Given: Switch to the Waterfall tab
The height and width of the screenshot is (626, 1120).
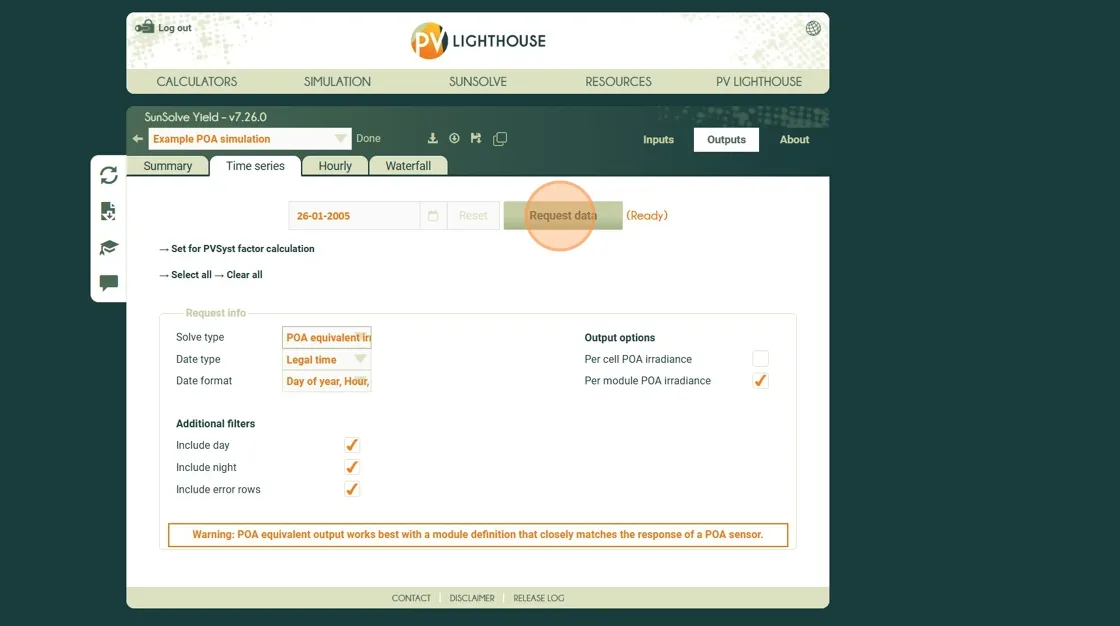Looking at the screenshot, I should 408,166.
